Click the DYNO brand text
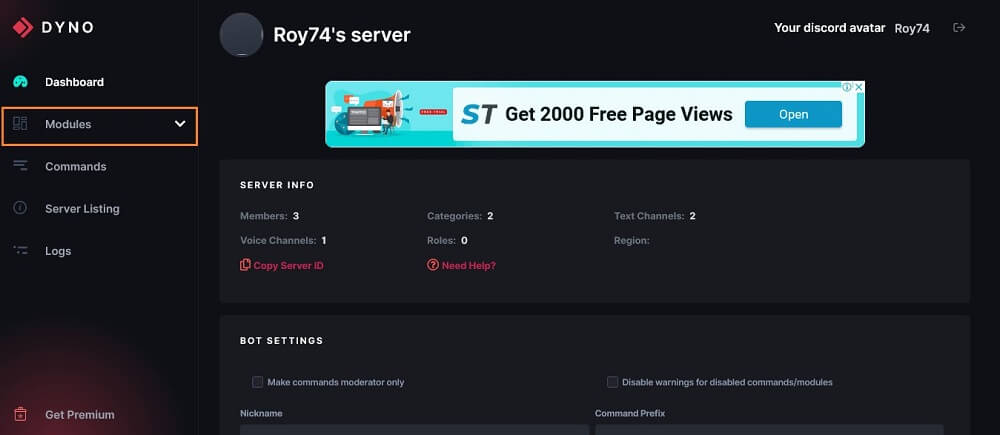This screenshot has height=435, width=1000. coord(68,27)
